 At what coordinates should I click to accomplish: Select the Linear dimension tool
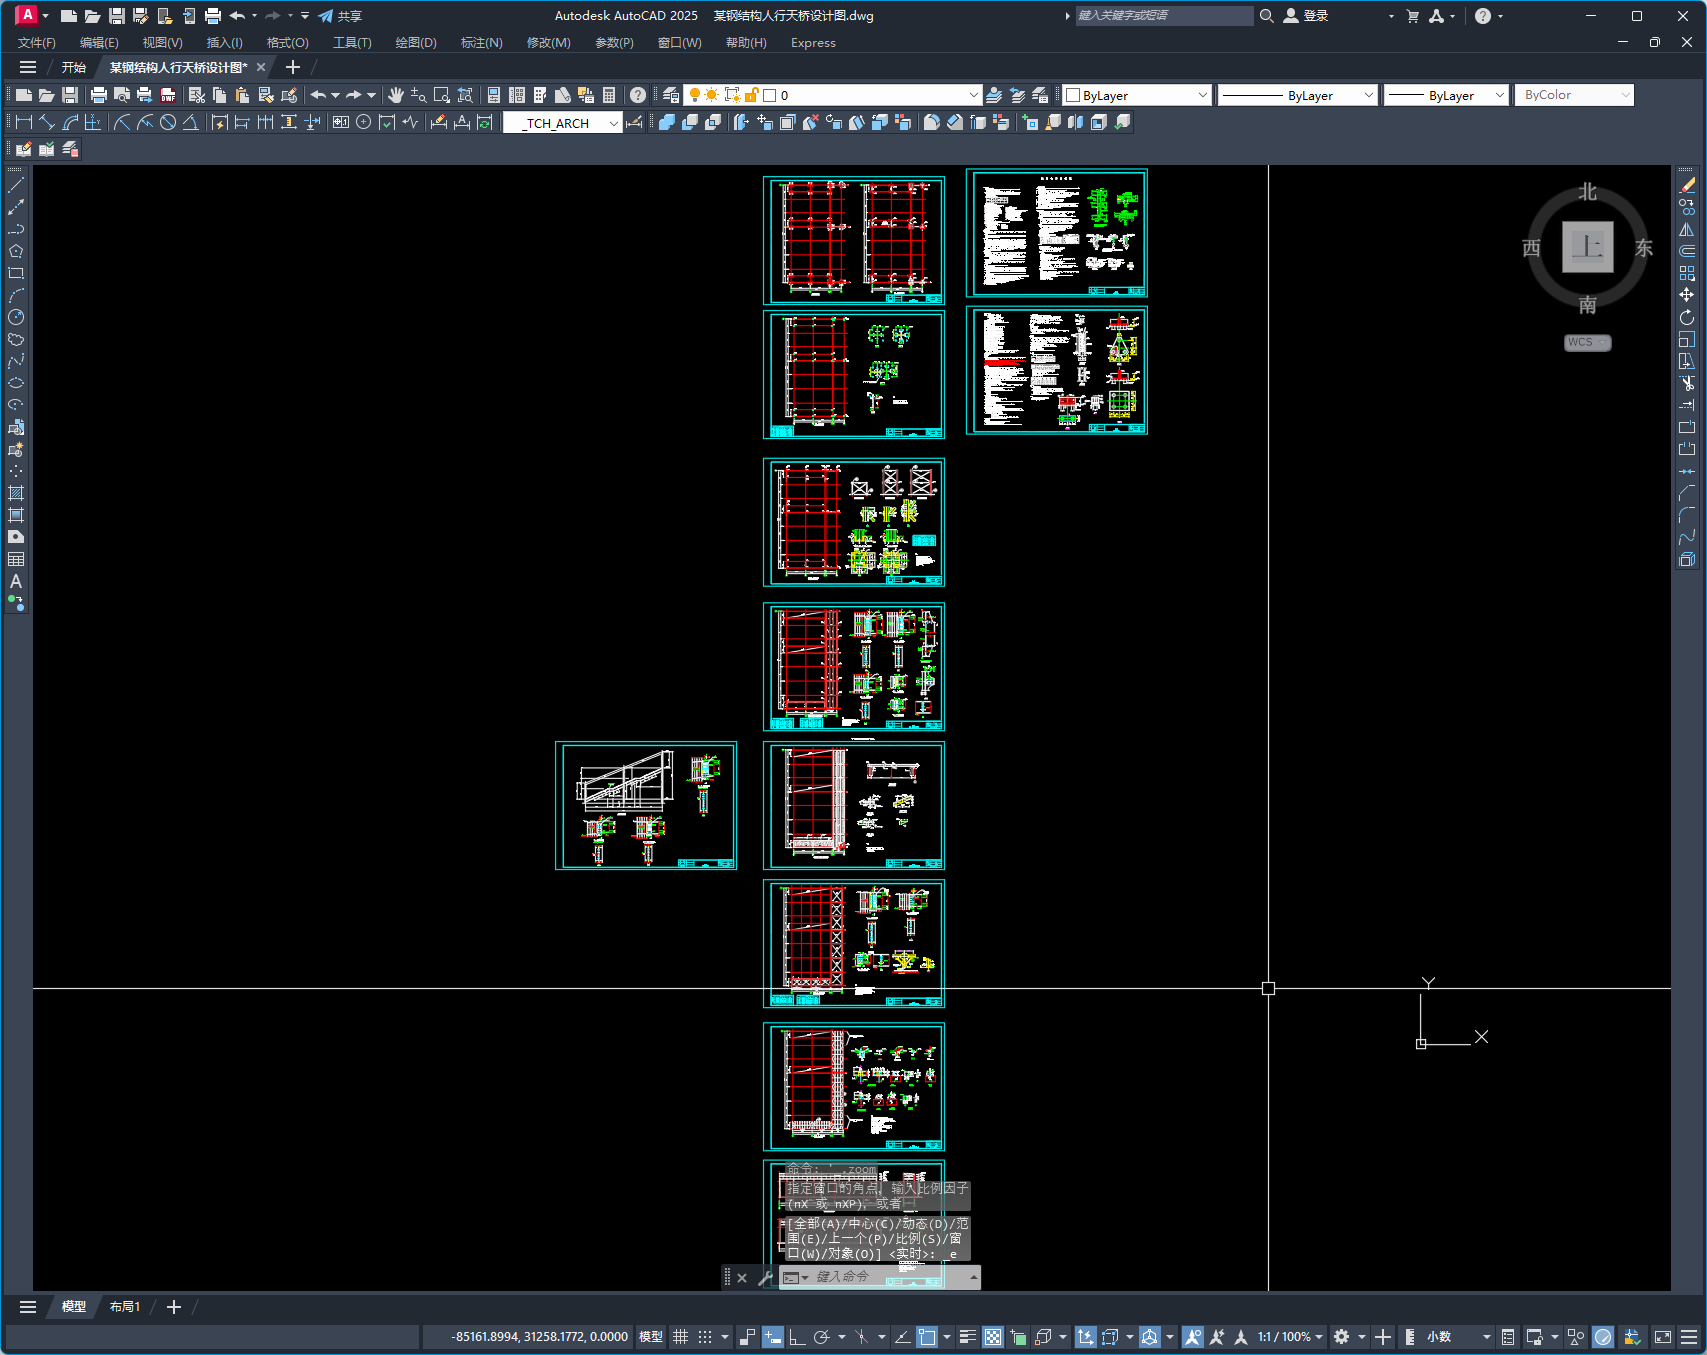coord(24,122)
